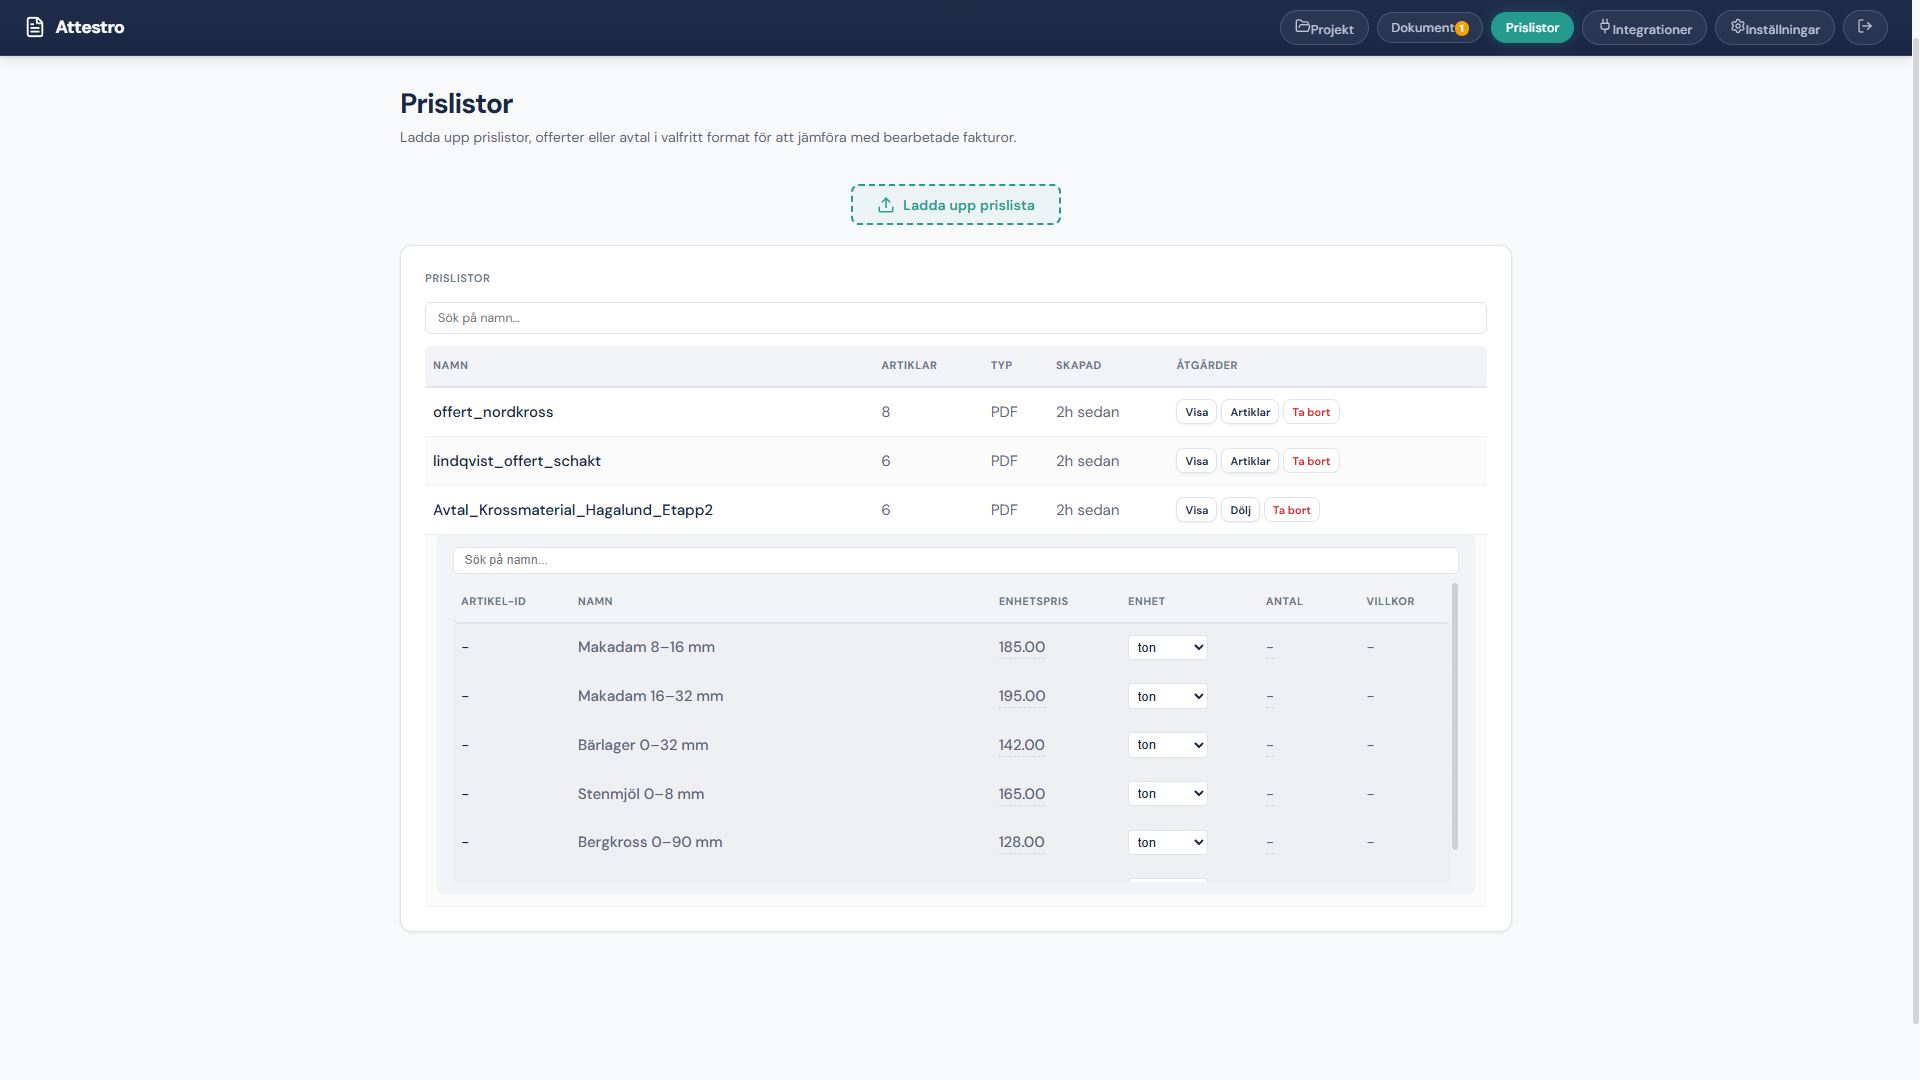Show Artiklar for offert_nordkross
Viewport: 1920px width, 1080px height.
(x=1249, y=412)
